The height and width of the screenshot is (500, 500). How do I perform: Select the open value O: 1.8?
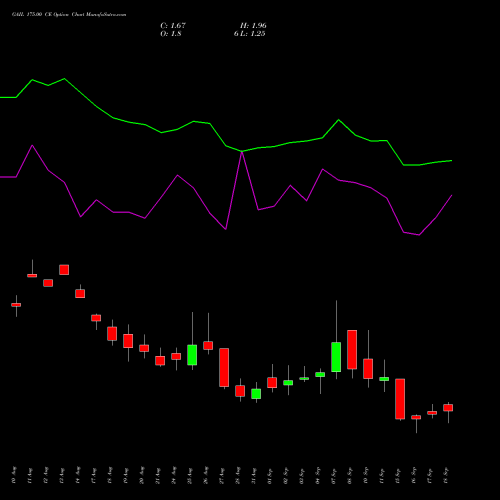pyautogui.click(x=171, y=34)
